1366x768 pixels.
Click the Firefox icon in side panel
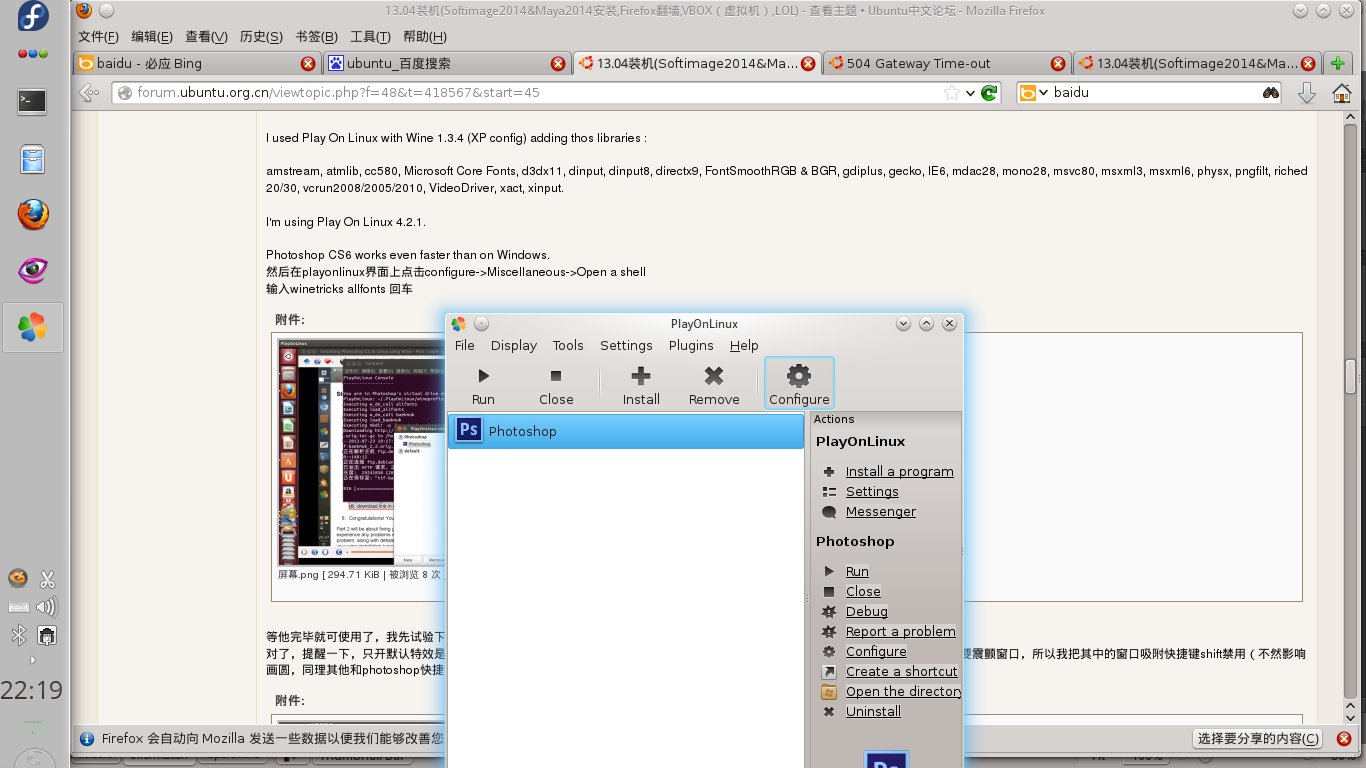click(33, 213)
